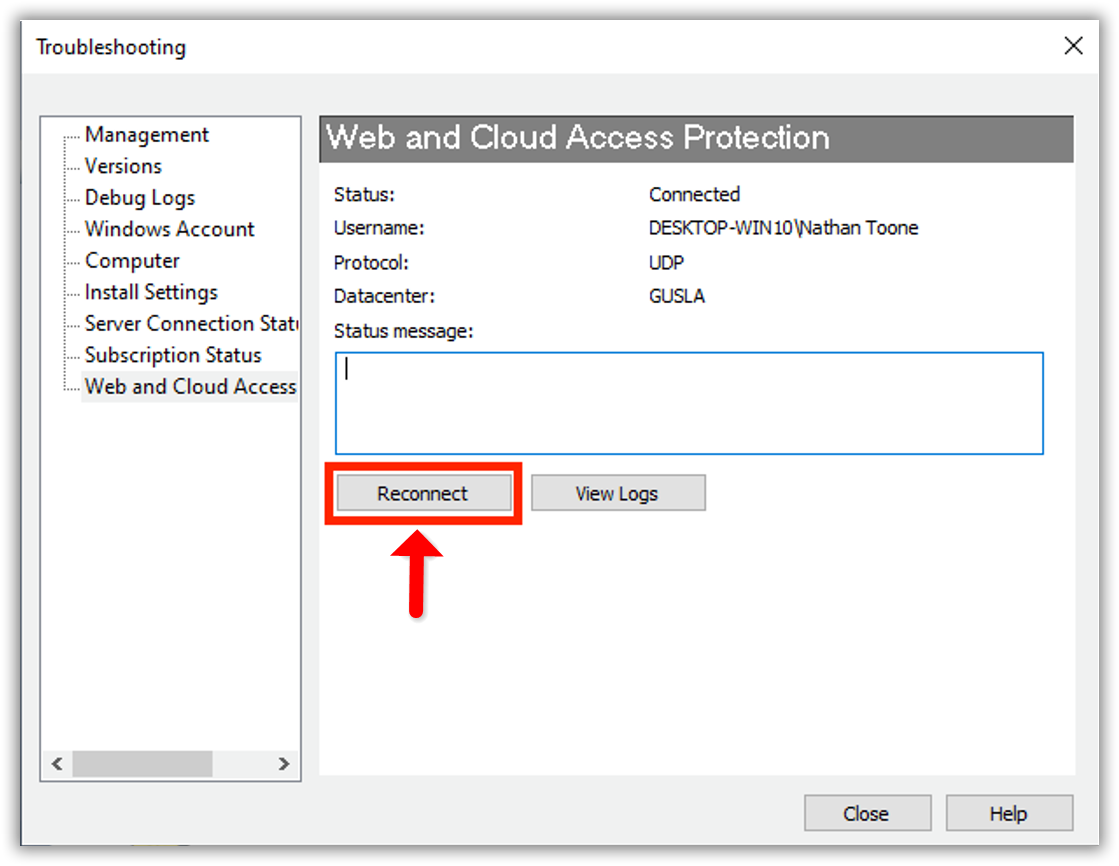Select Debug Logs in the sidebar
This screenshot has width=1119, height=866.
click(139, 198)
